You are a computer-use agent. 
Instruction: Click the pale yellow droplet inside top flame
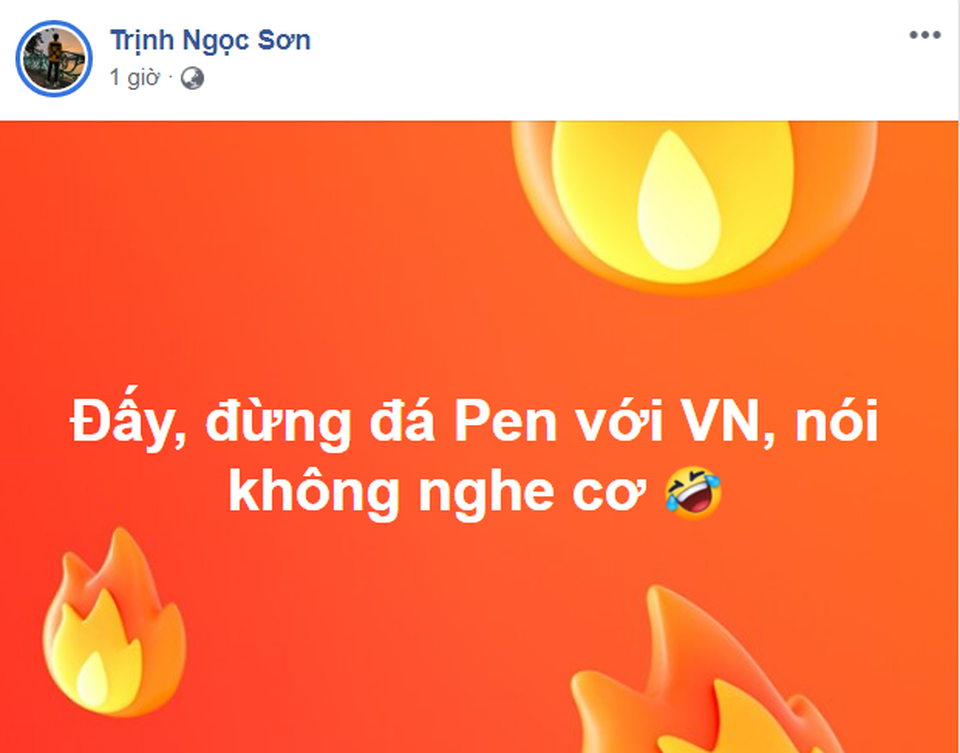pyautogui.click(x=679, y=201)
